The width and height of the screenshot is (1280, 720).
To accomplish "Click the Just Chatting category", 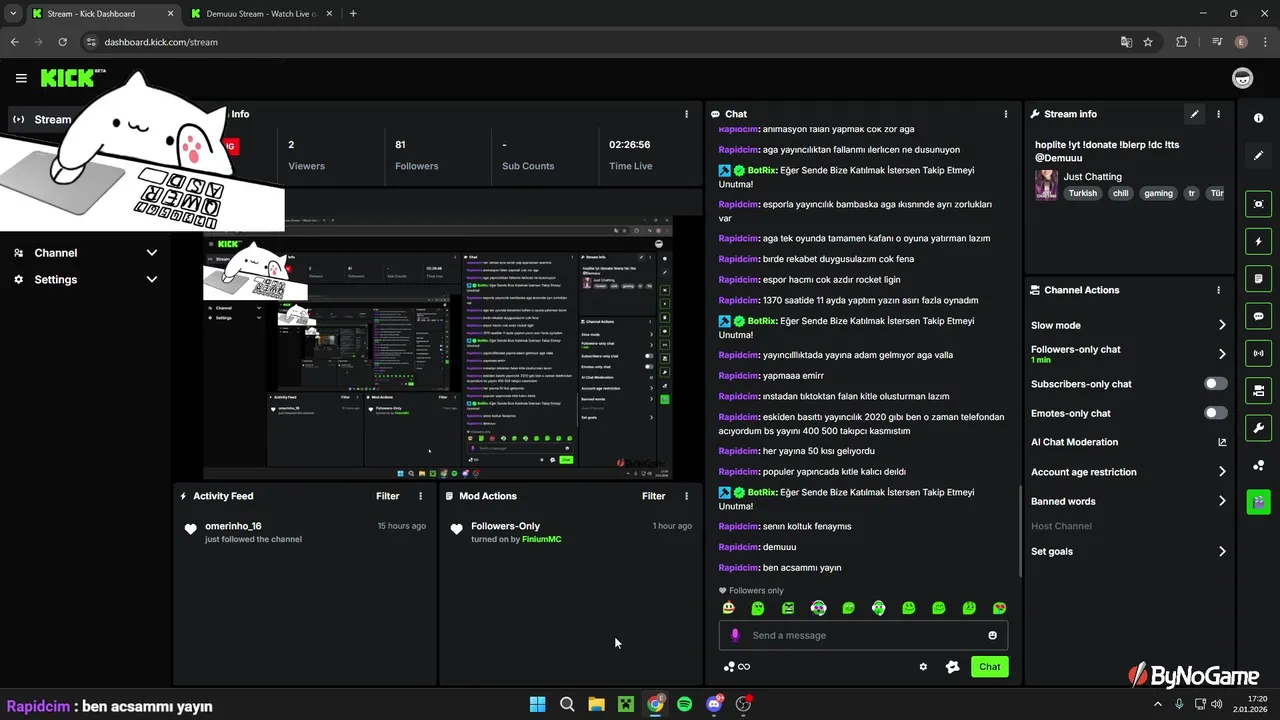I will (1092, 177).
